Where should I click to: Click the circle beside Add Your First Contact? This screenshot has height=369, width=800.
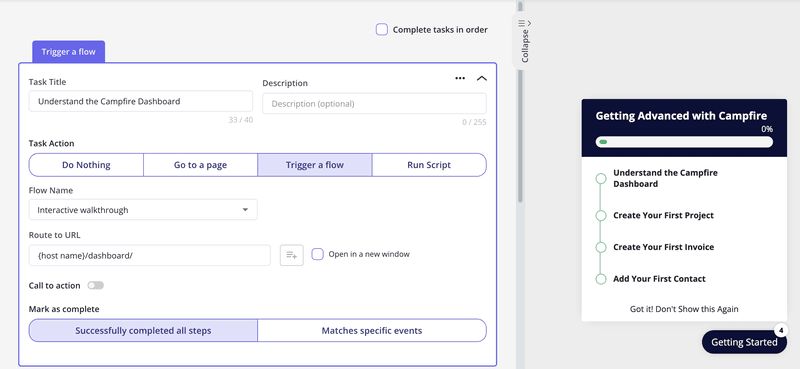(601, 279)
